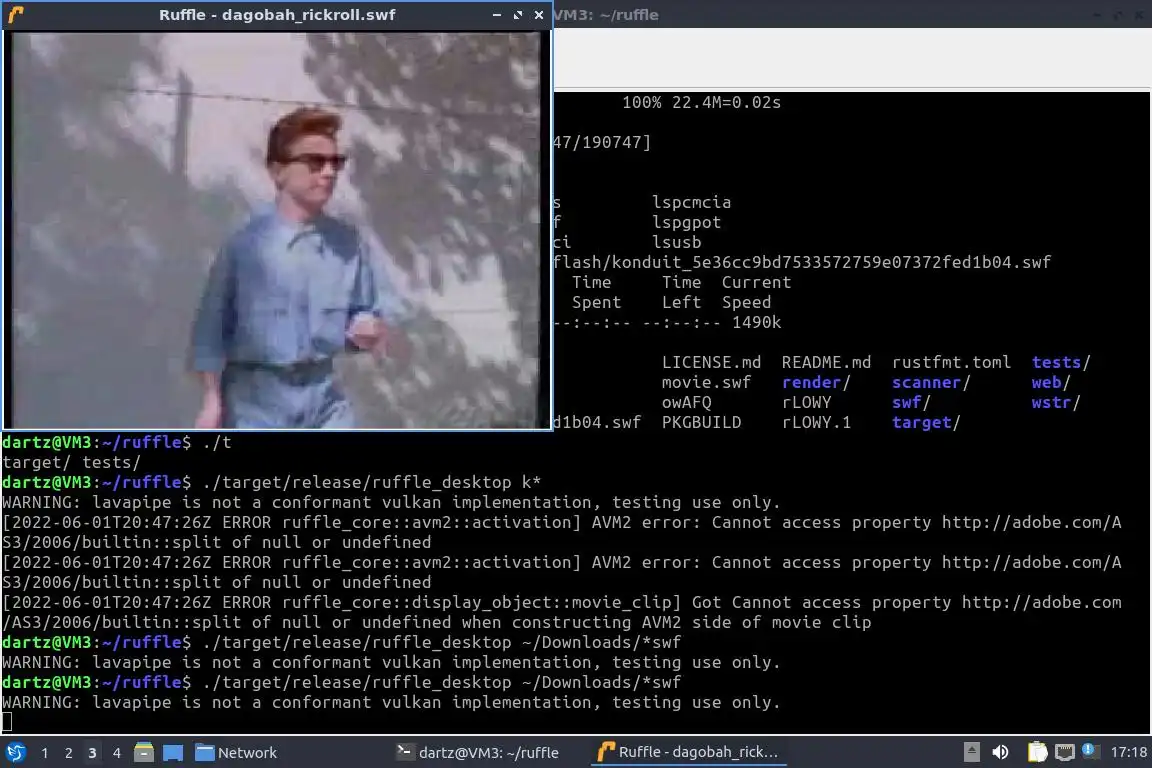Click 'lspcmcia' in the terminal output
Viewport: 1152px width, 768px height.
coord(691,202)
